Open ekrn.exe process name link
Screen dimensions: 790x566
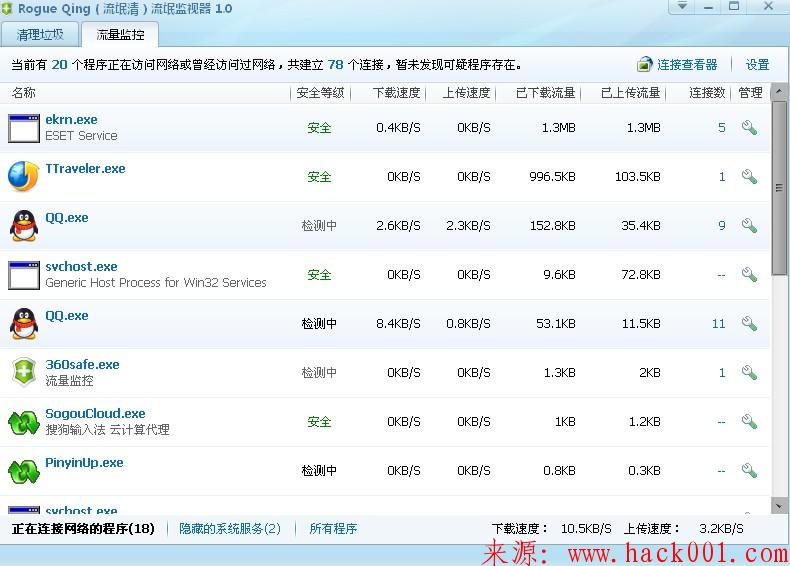pos(71,119)
